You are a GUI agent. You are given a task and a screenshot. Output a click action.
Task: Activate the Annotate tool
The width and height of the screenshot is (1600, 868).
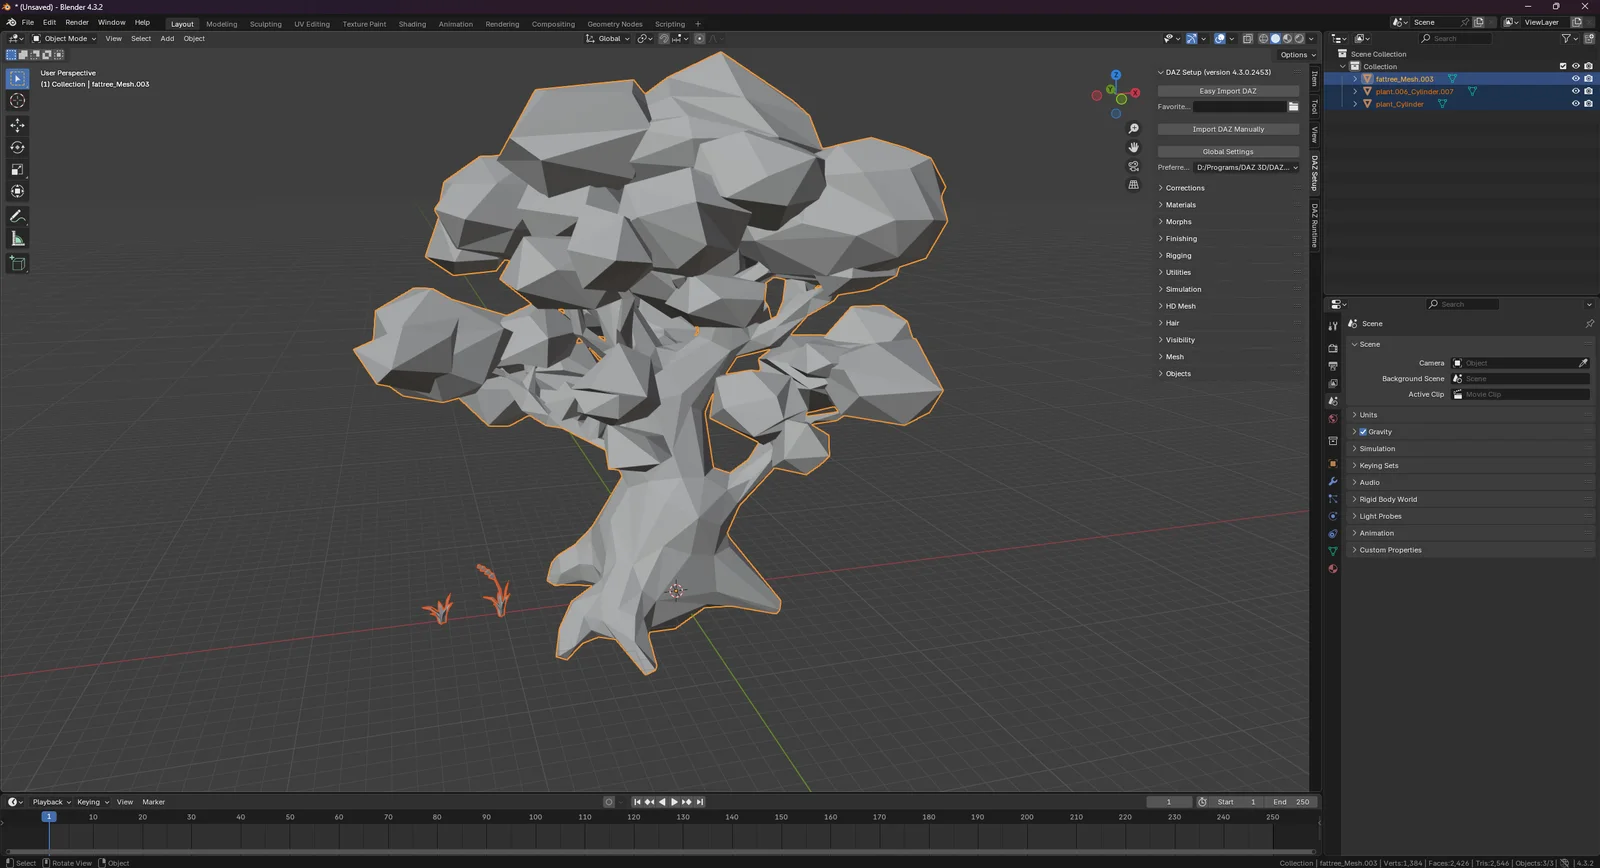[x=17, y=216]
